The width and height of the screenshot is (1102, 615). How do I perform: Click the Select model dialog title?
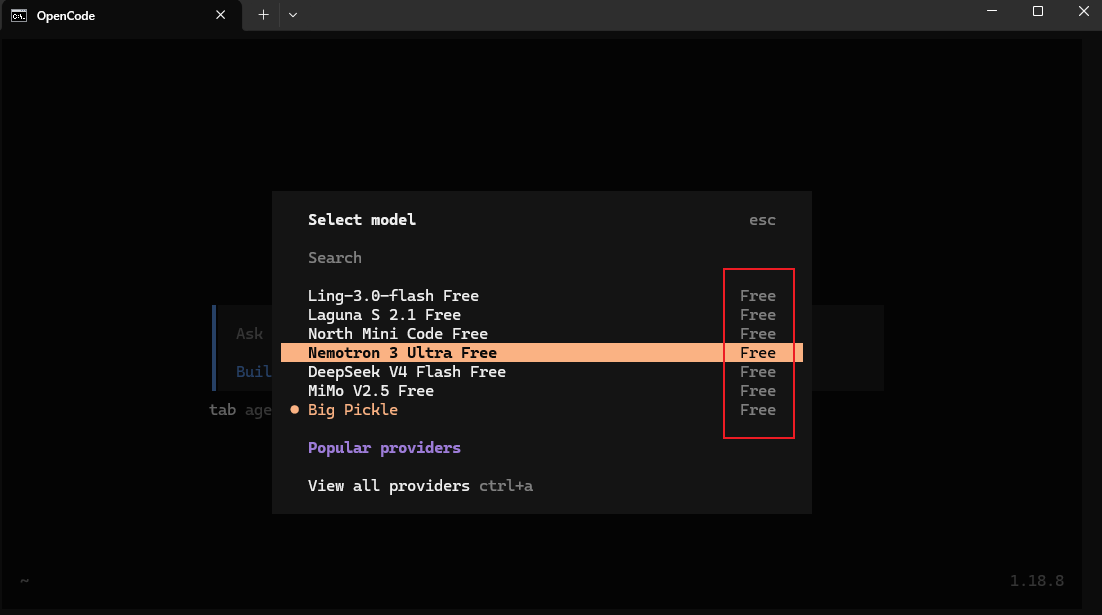pyautogui.click(x=362, y=220)
